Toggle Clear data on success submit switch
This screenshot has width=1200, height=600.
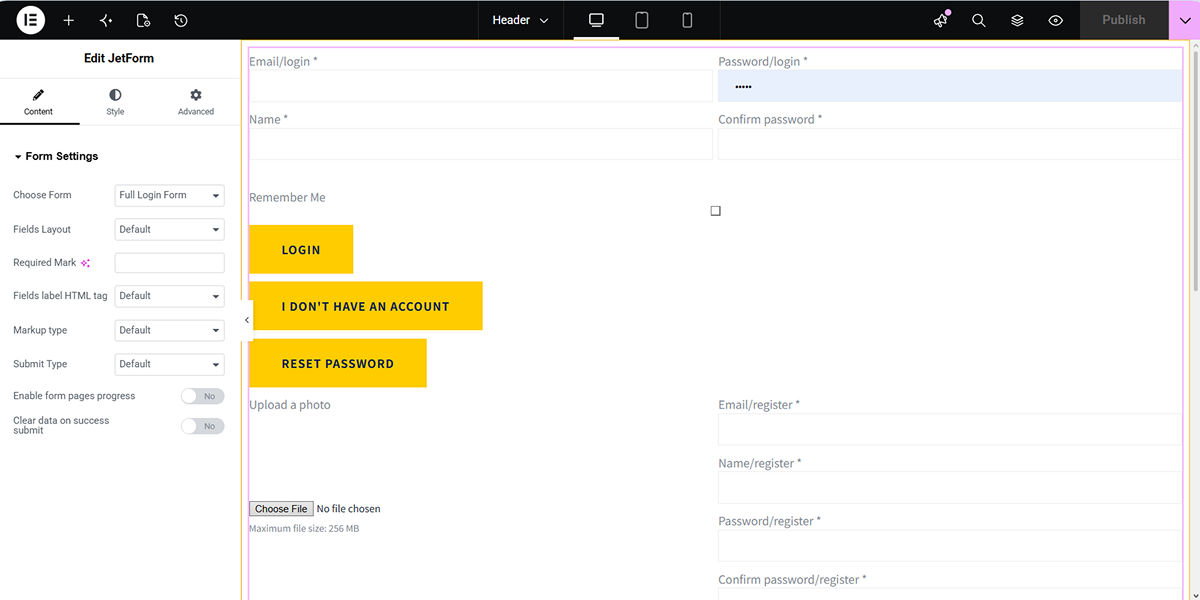203,426
